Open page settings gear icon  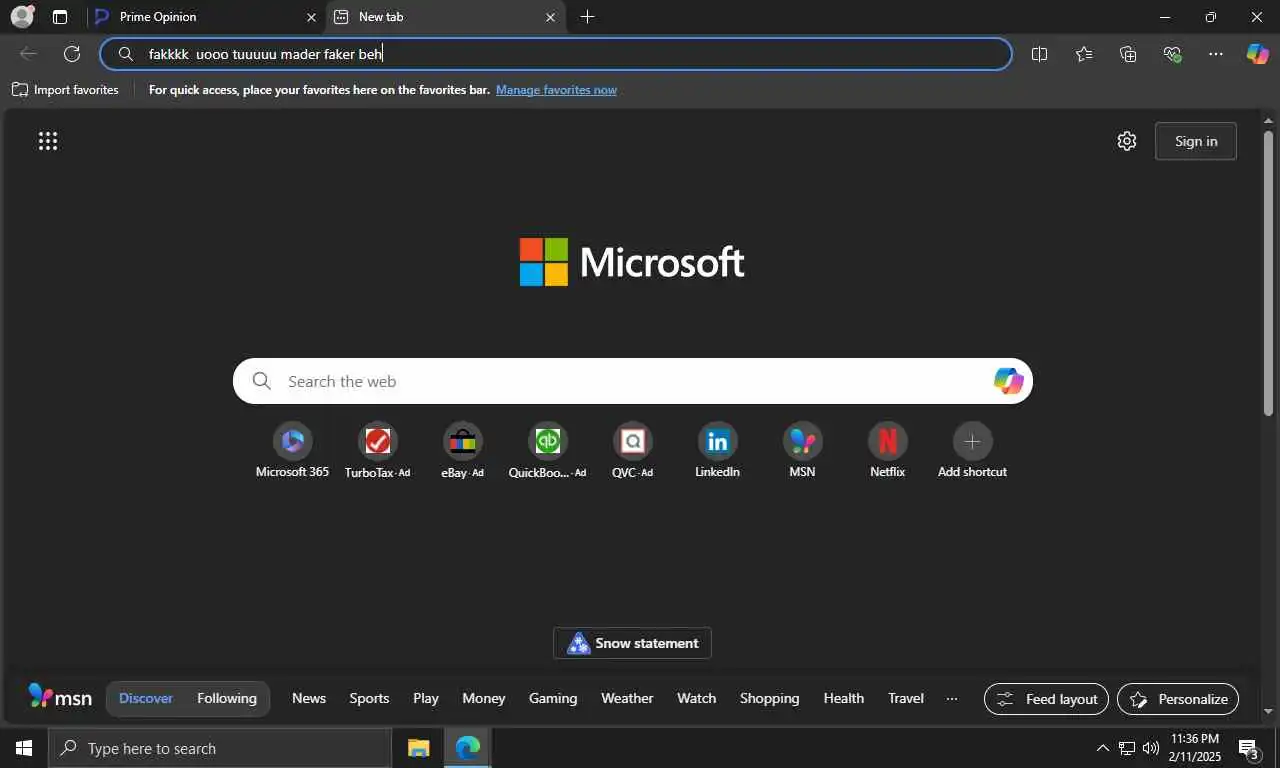tap(1127, 141)
